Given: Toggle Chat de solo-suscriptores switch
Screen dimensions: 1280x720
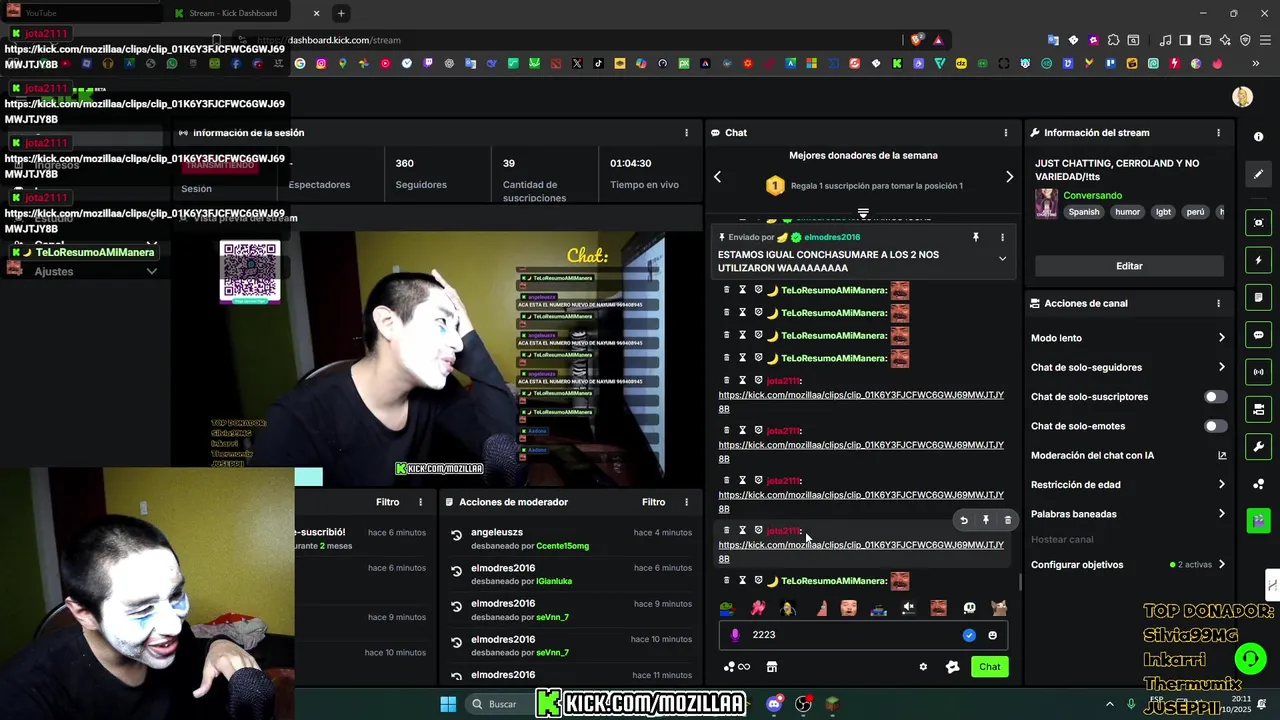Looking at the screenshot, I should (1215, 397).
